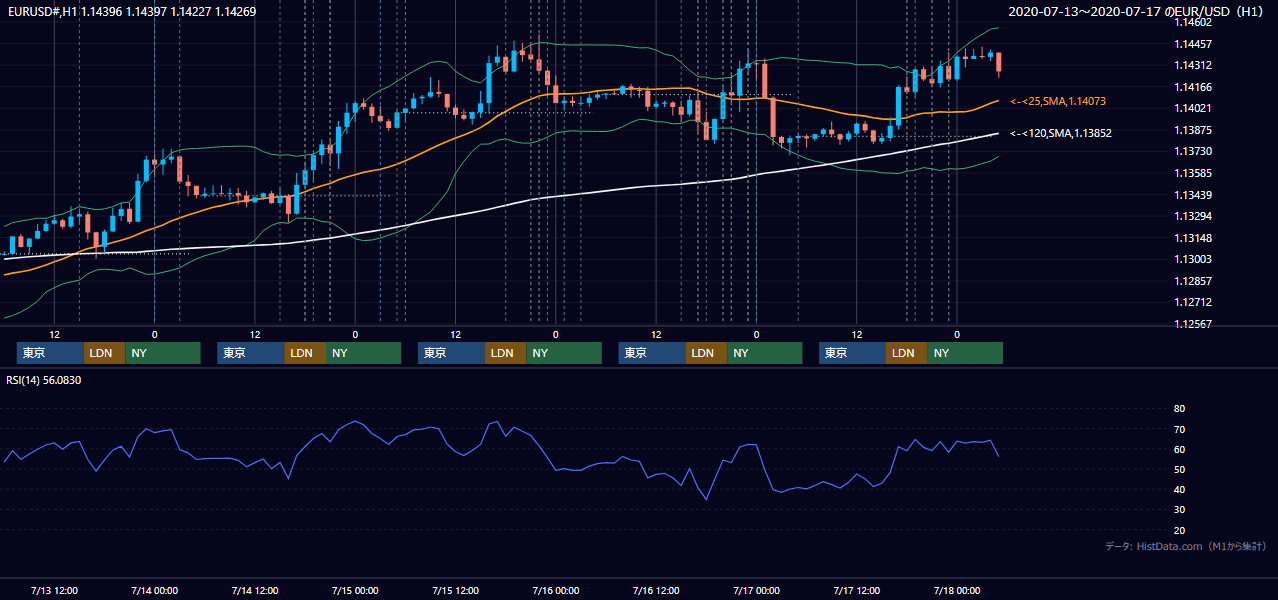
Task: Click price axis value 1.13003
Action: (x=1192, y=259)
